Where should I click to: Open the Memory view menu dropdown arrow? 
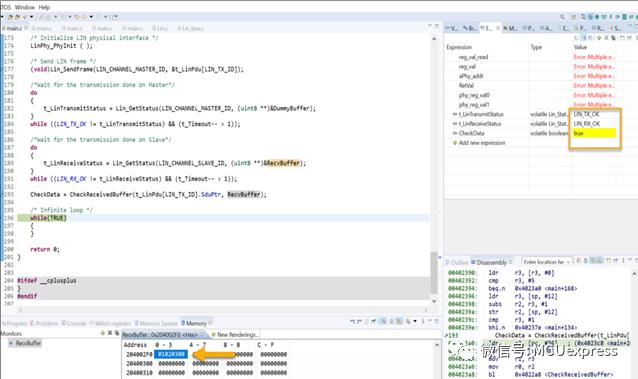click(x=415, y=321)
